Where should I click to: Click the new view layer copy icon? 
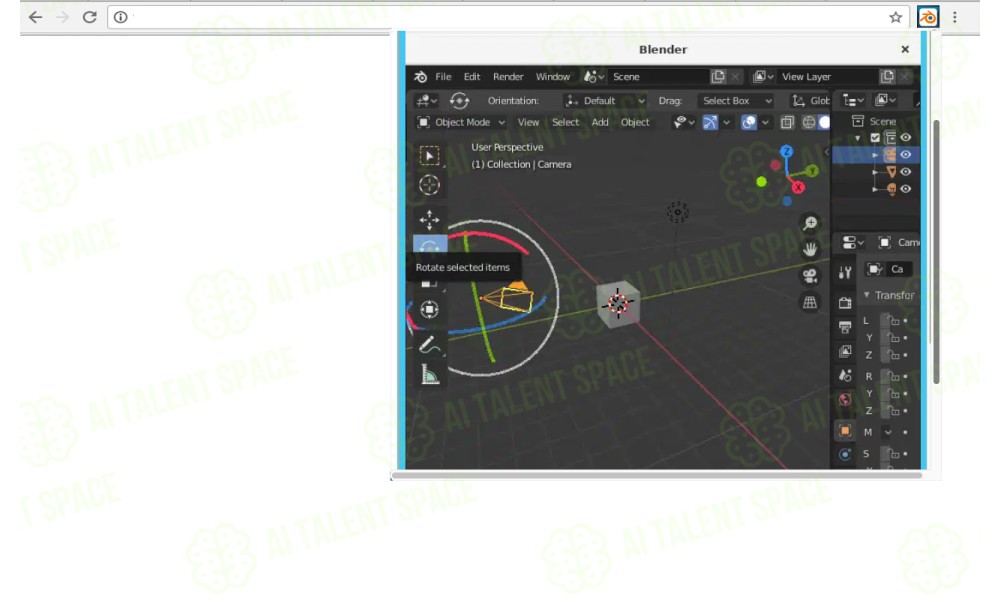[x=887, y=77]
